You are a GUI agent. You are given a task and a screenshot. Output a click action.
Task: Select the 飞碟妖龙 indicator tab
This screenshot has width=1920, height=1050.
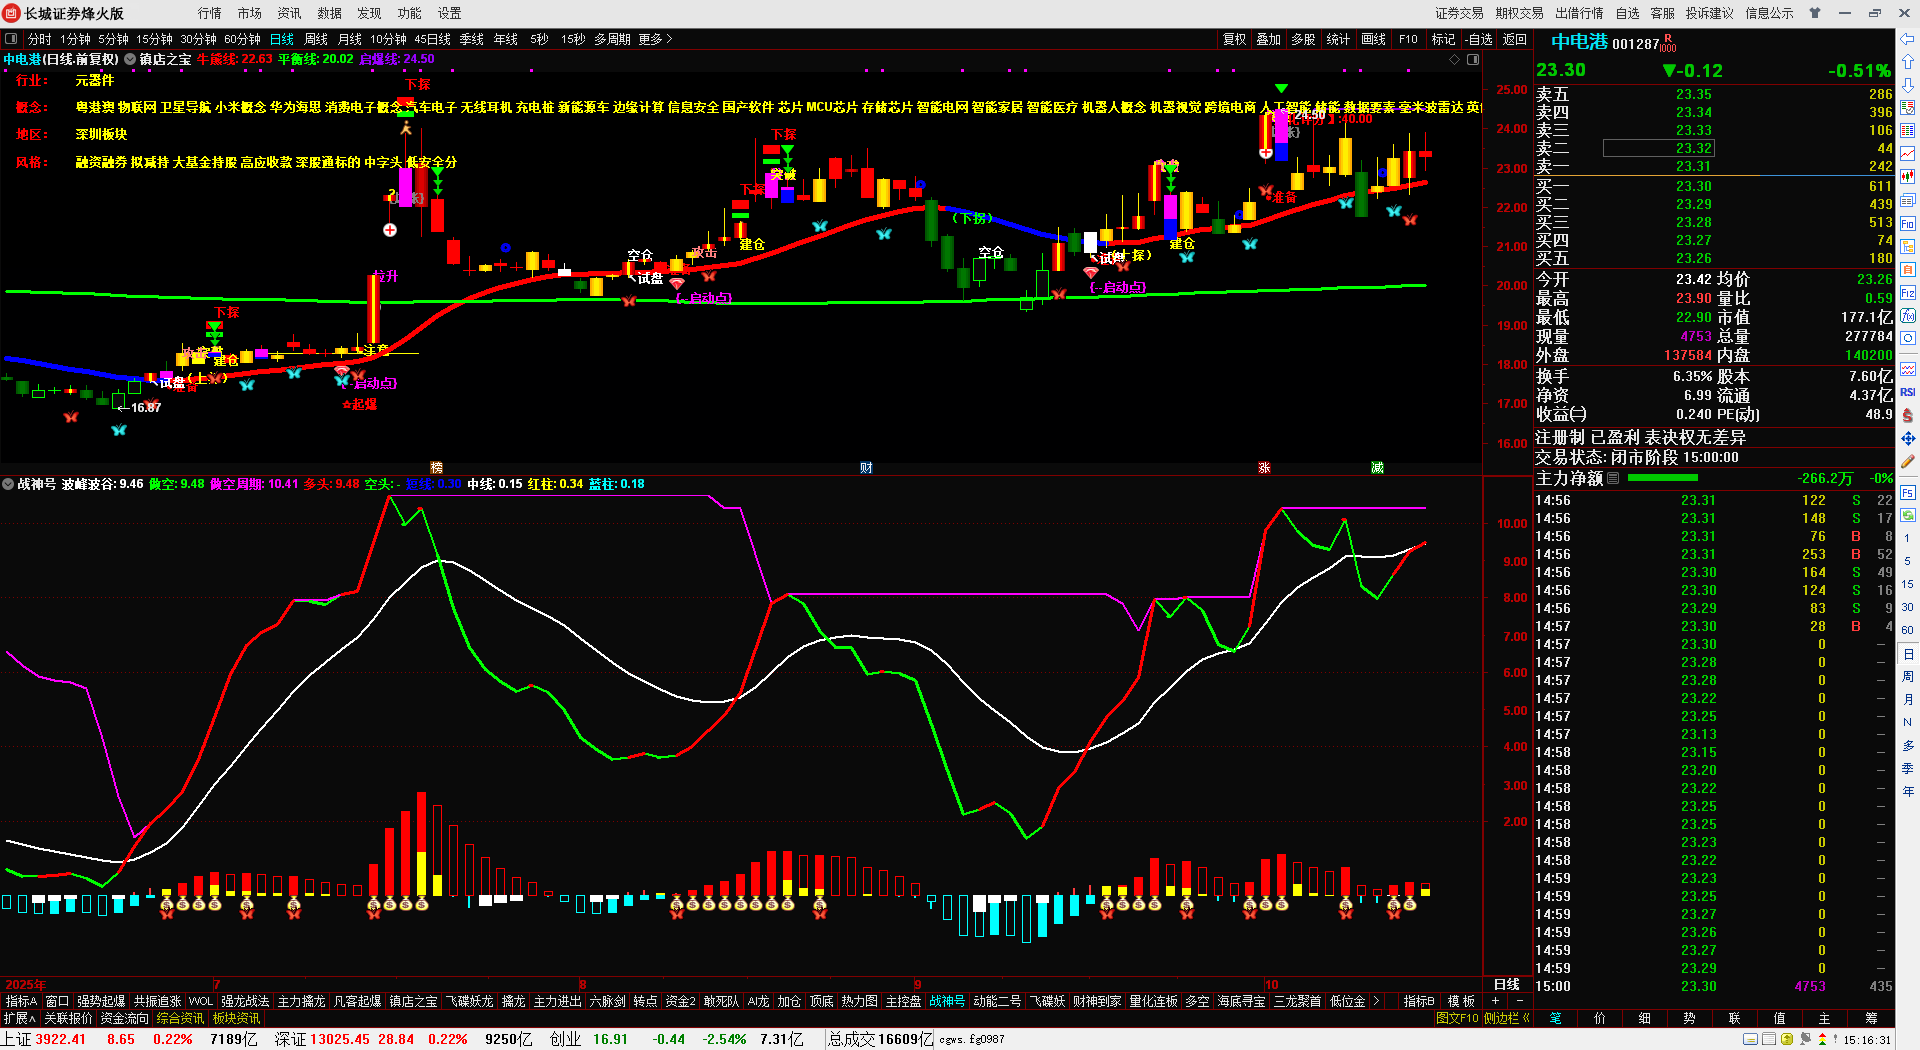coord(469,1001)
